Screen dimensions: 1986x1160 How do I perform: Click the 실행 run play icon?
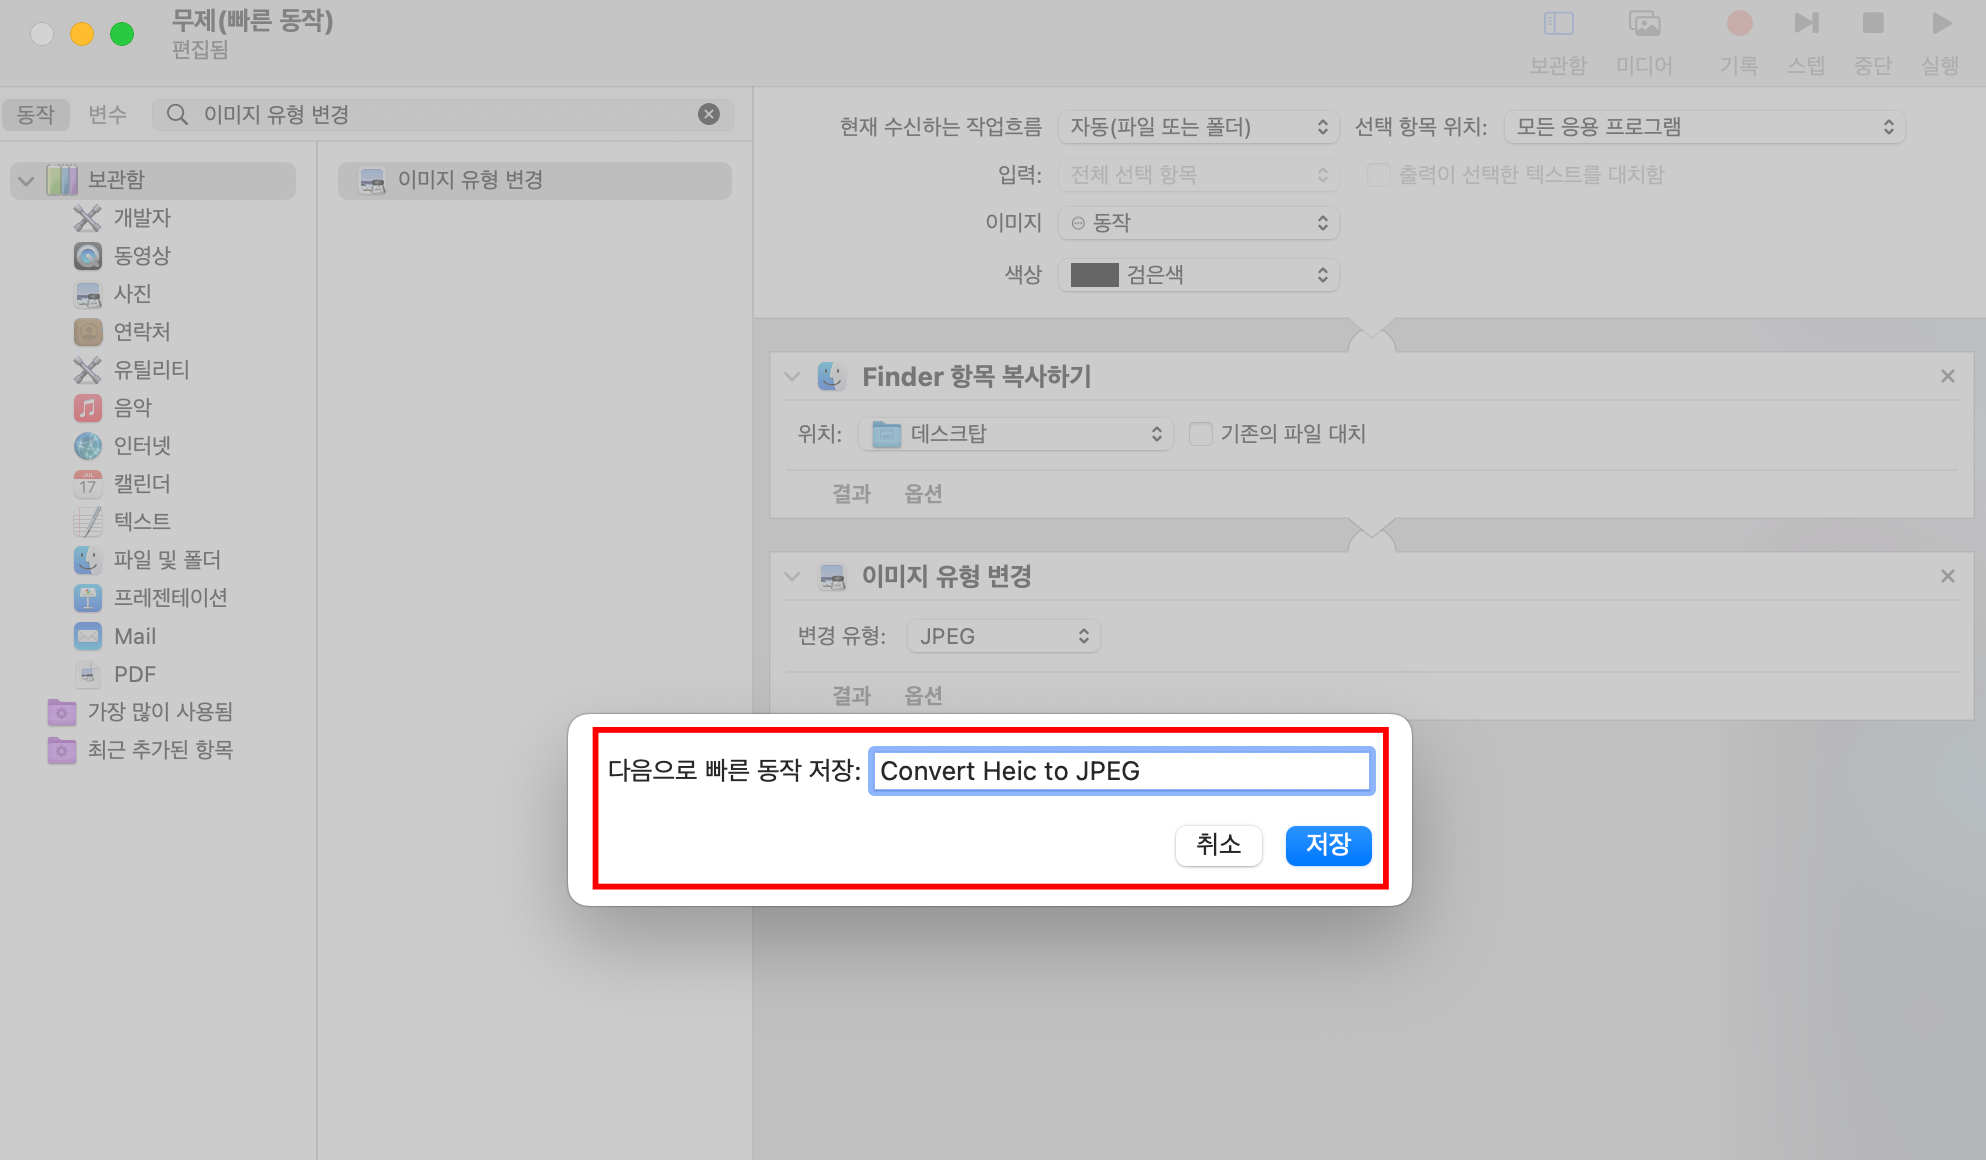(x=1940, y=24)
